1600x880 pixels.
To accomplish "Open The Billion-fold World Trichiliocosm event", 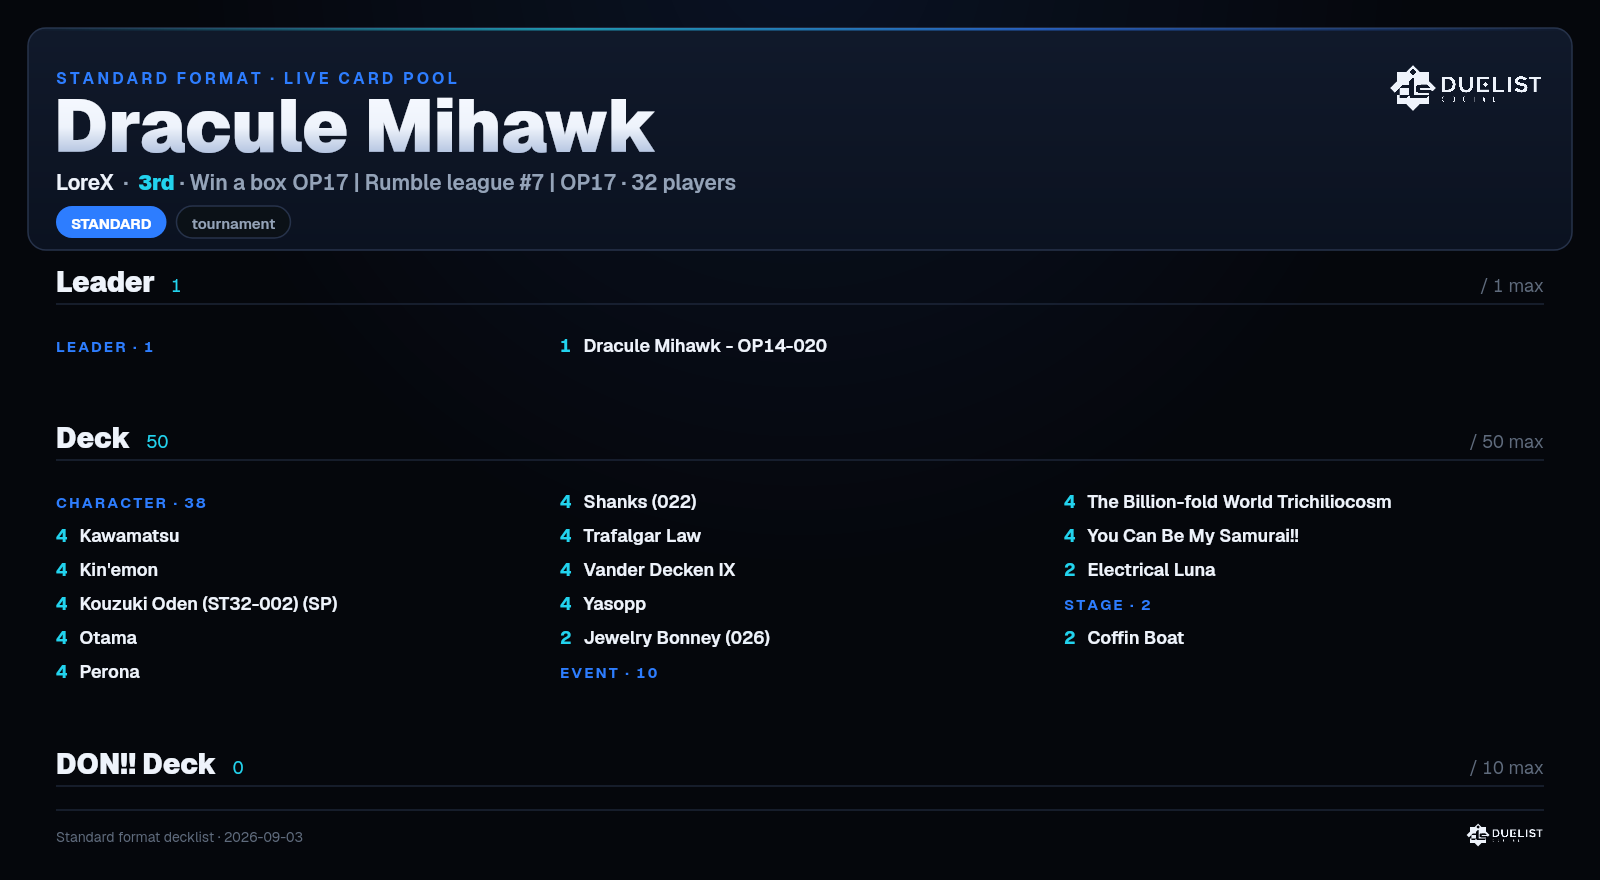I will click(x=1227, y=502).
